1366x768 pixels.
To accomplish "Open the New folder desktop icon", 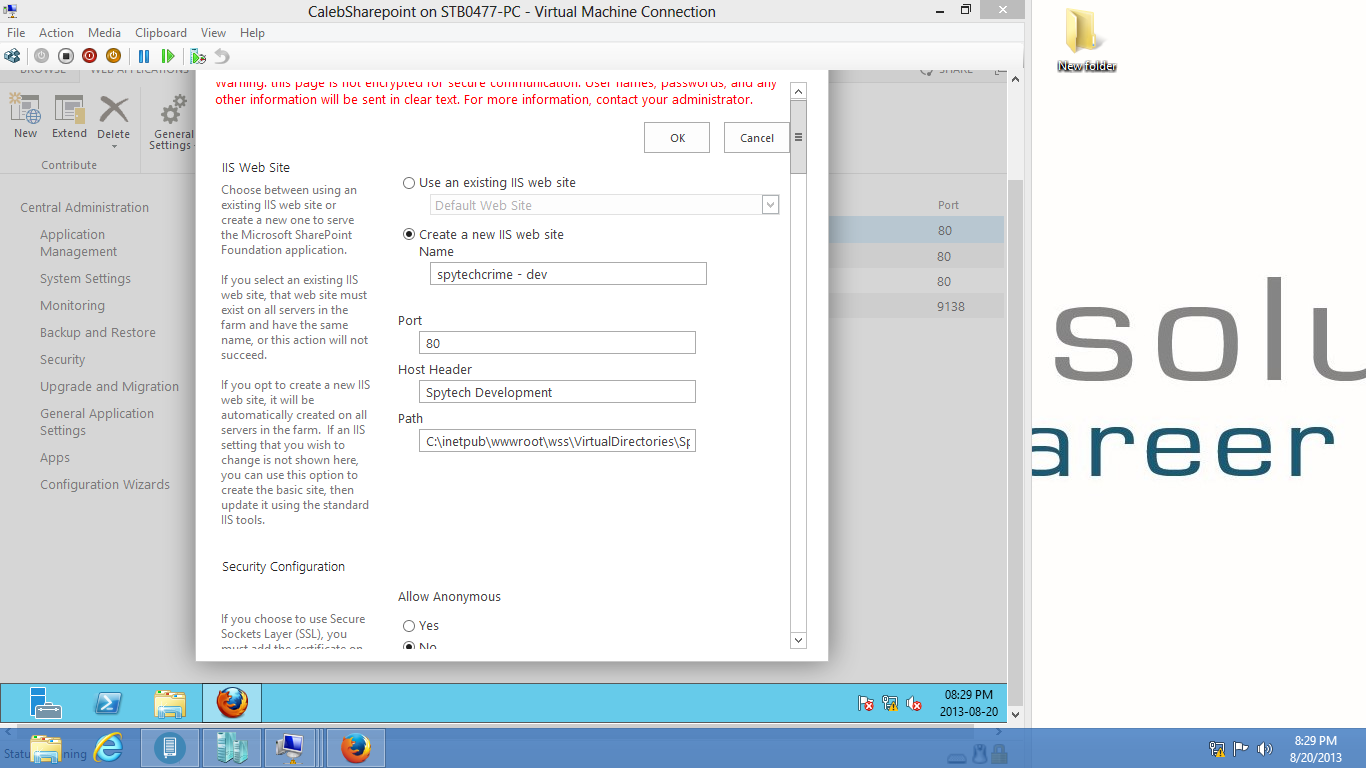I will [1086, 40].
